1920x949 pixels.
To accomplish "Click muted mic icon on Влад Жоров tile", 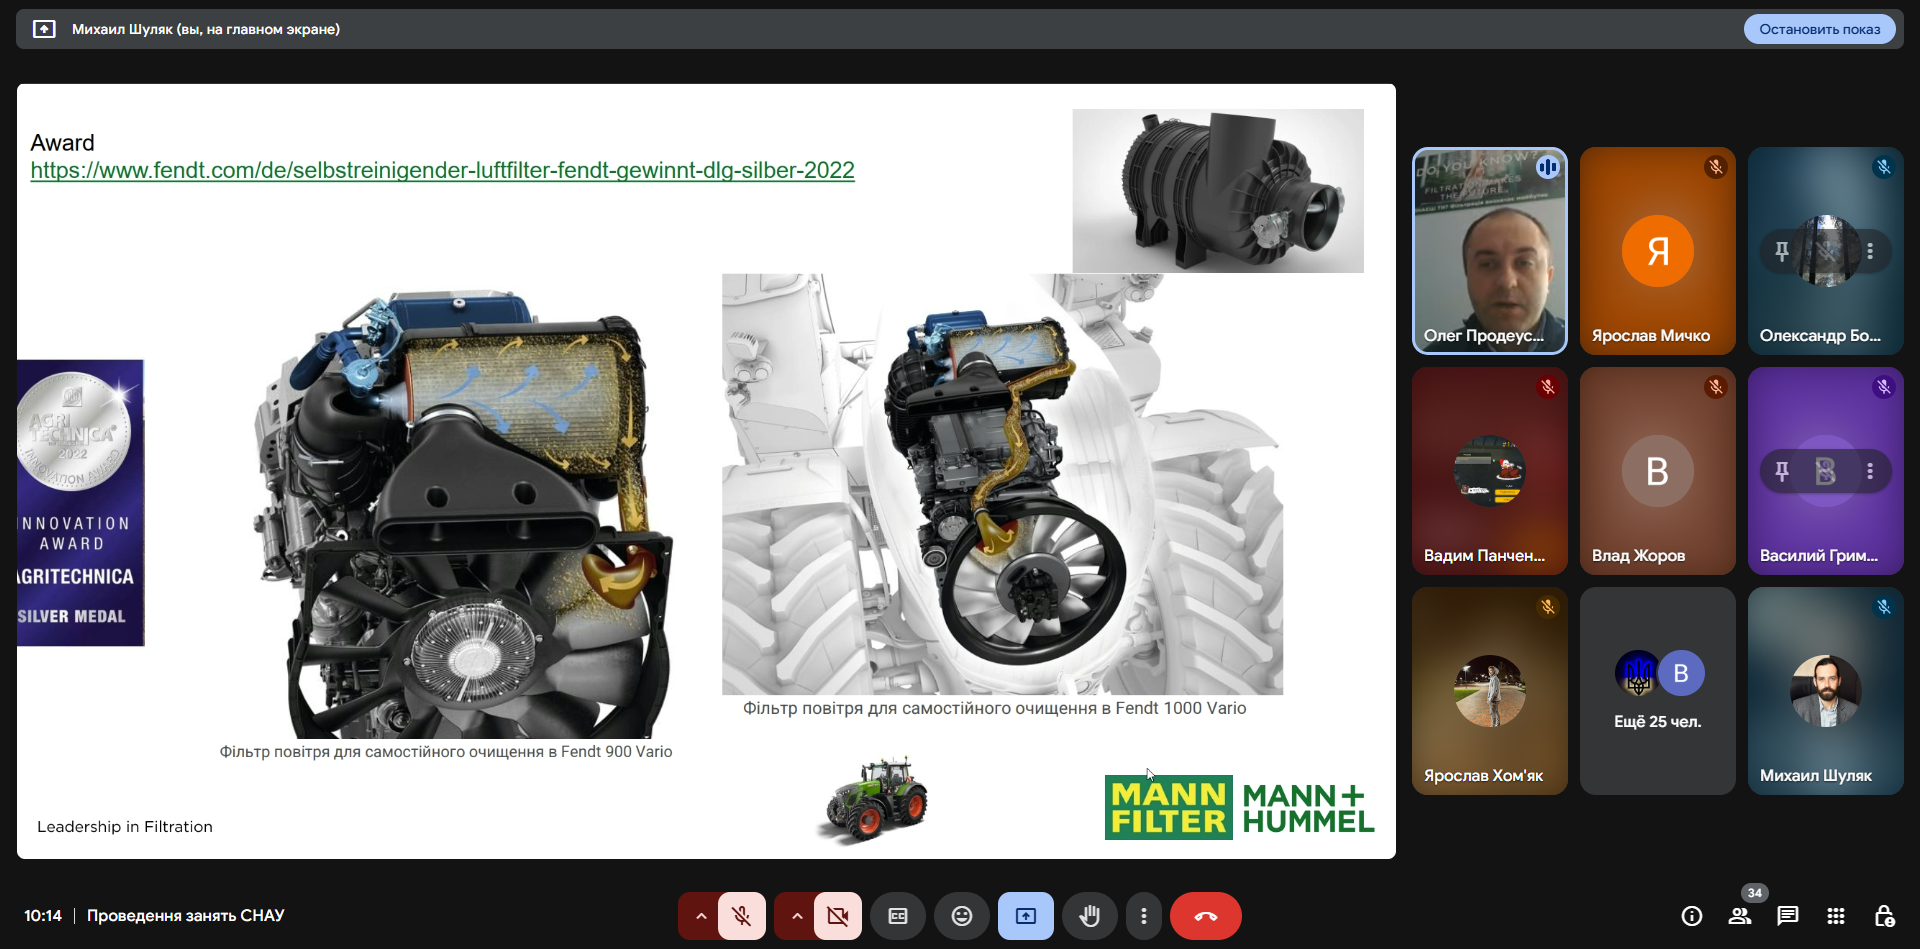I will point(1716,387).
